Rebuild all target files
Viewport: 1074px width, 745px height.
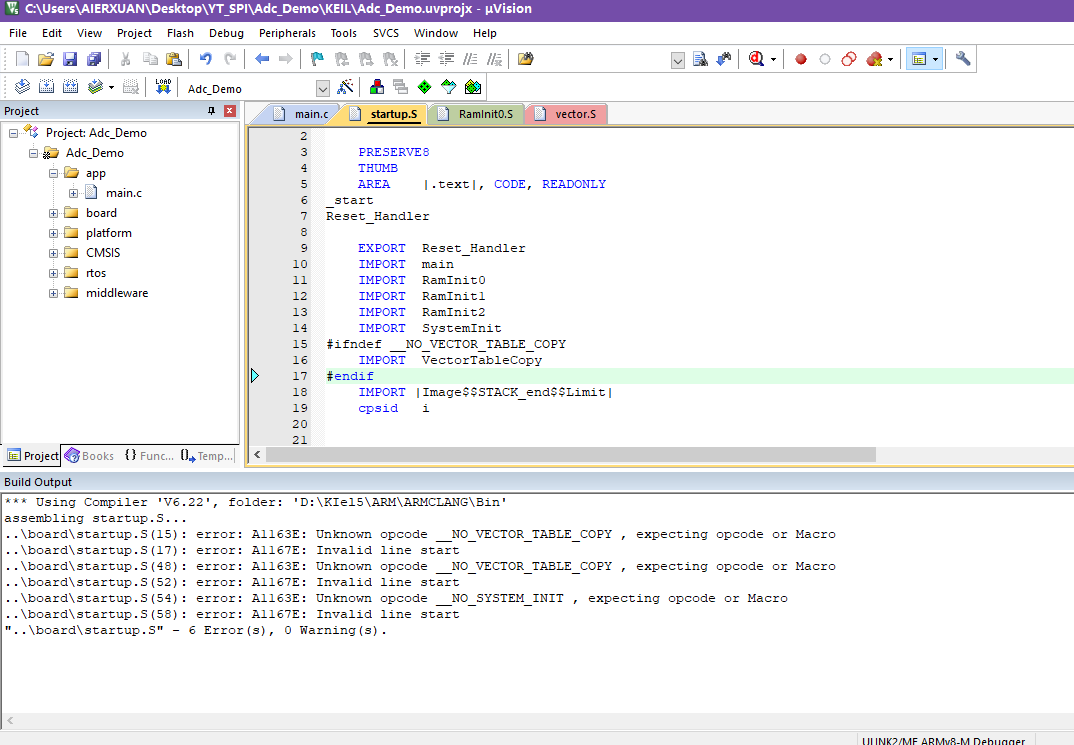coord(71,87)
